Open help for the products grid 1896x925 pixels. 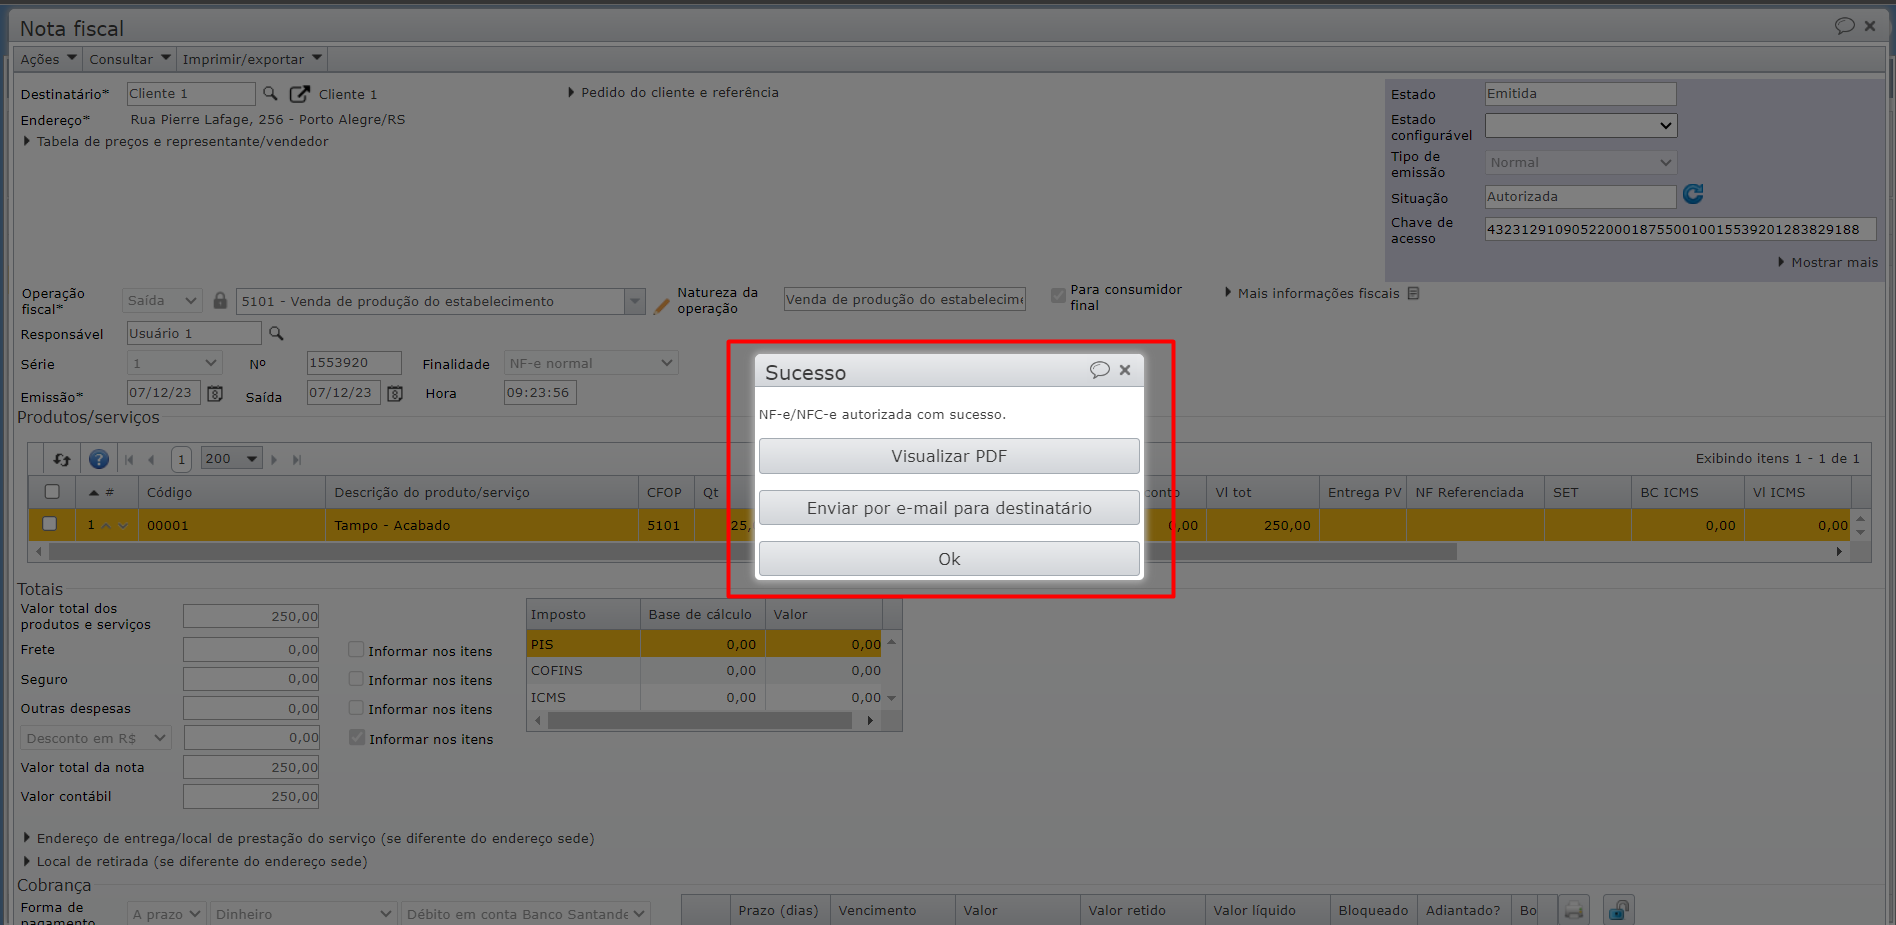[x=99, y=459]
